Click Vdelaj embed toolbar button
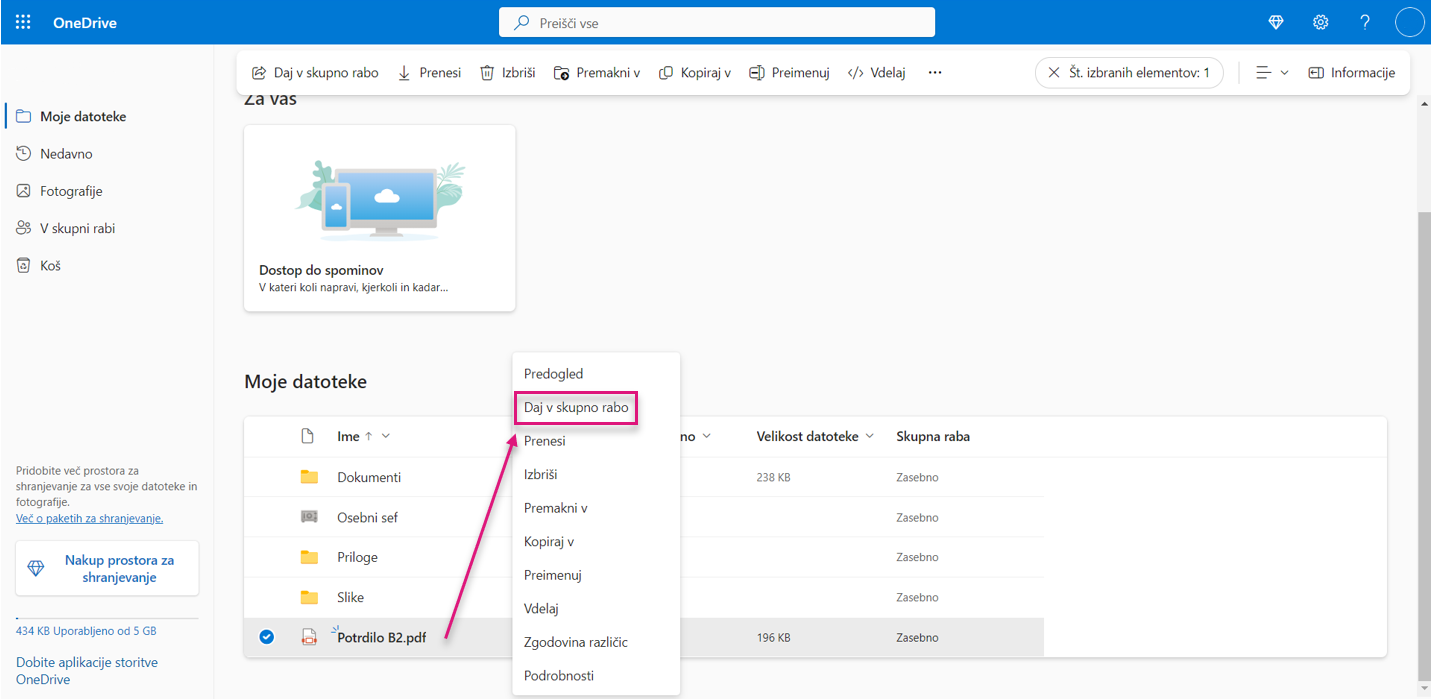 (876, 72)
